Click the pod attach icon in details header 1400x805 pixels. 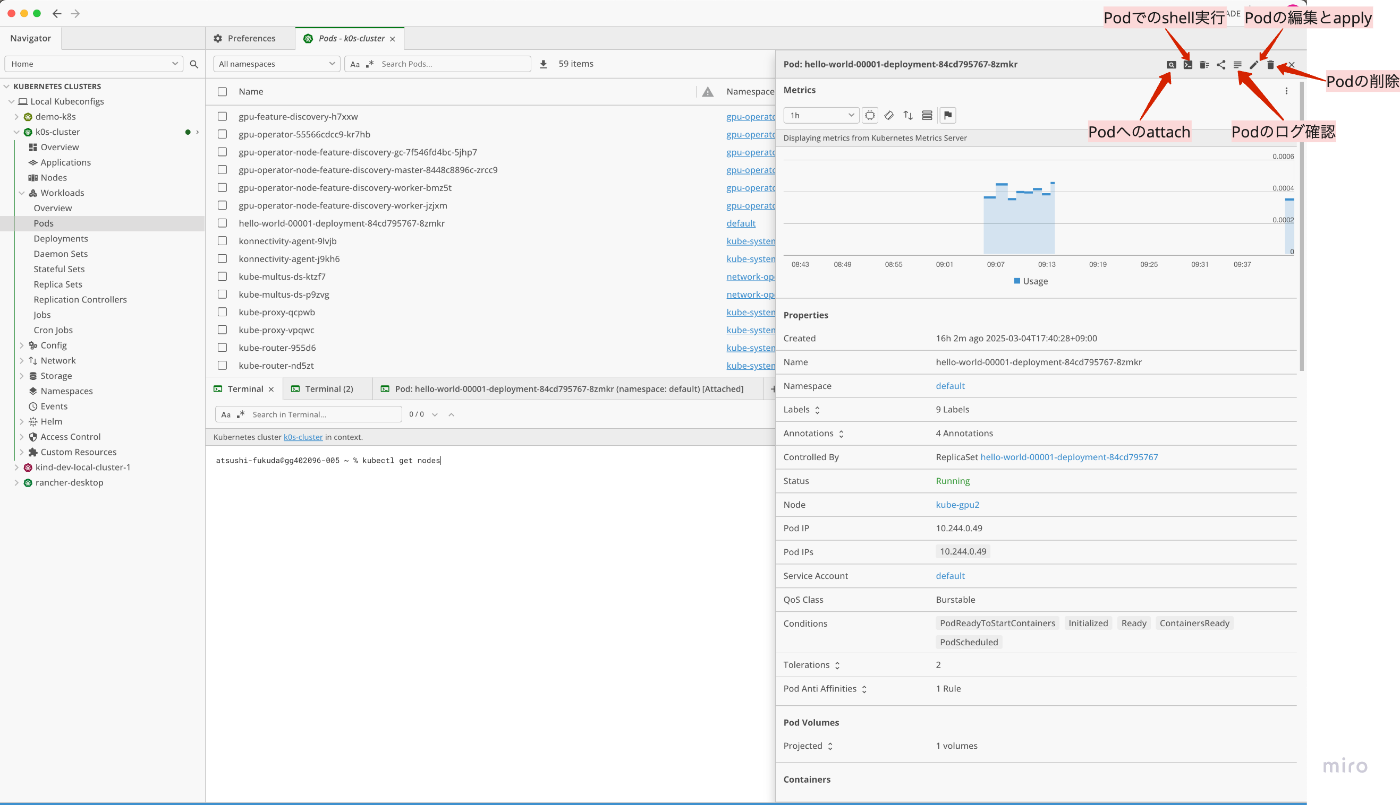tap(1171, 64)
